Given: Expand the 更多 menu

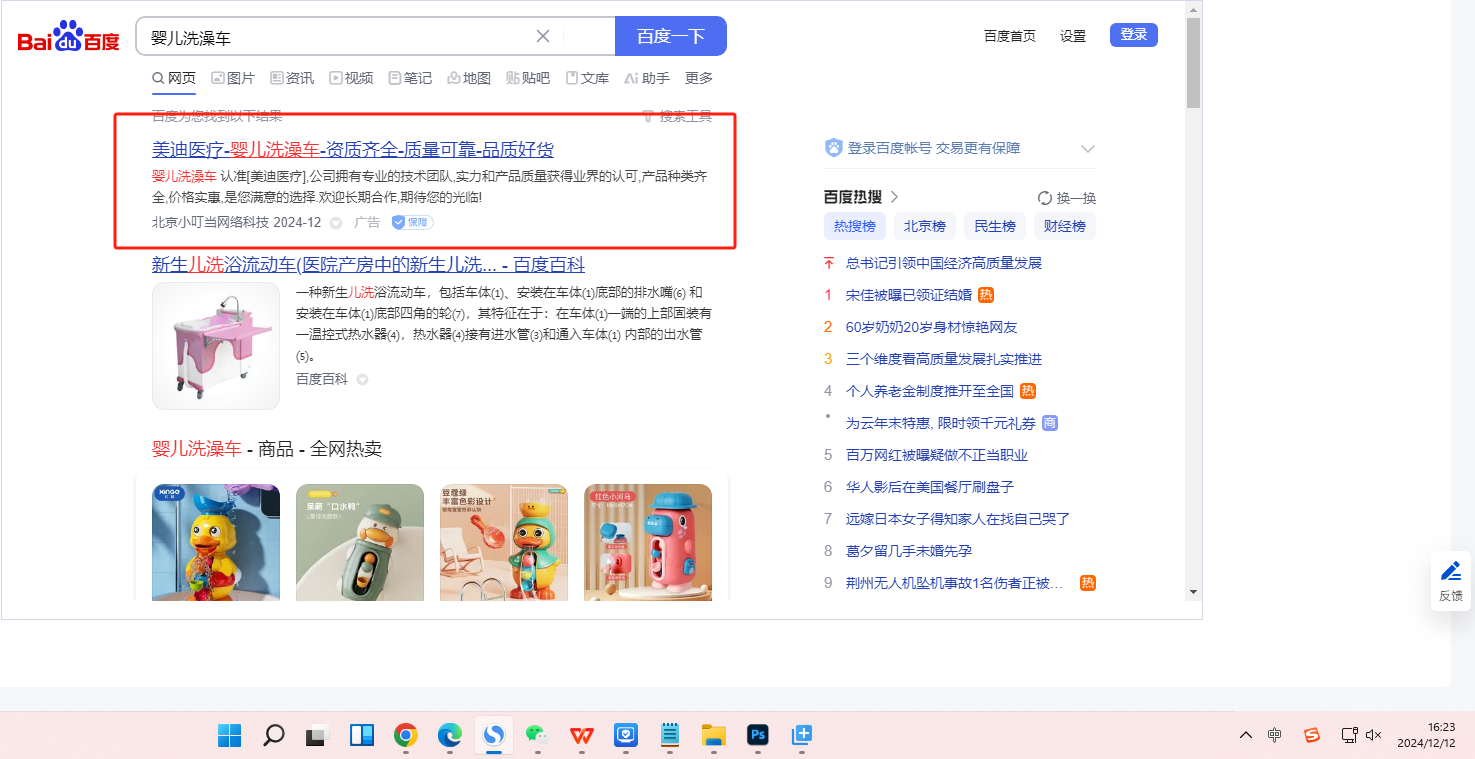Looking at the screenshot, I should point(699,78).
